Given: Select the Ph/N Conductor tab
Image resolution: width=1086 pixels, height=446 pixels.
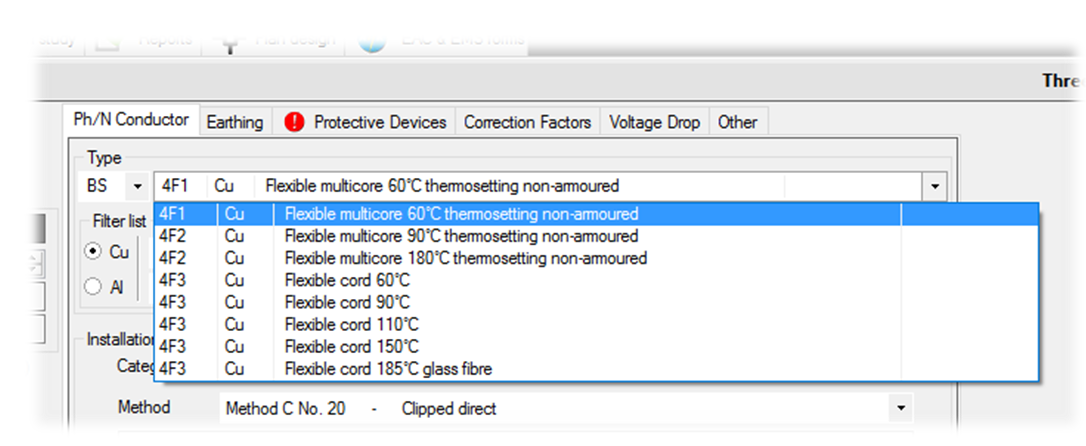Looking at the screenshot, I should 131,120.
